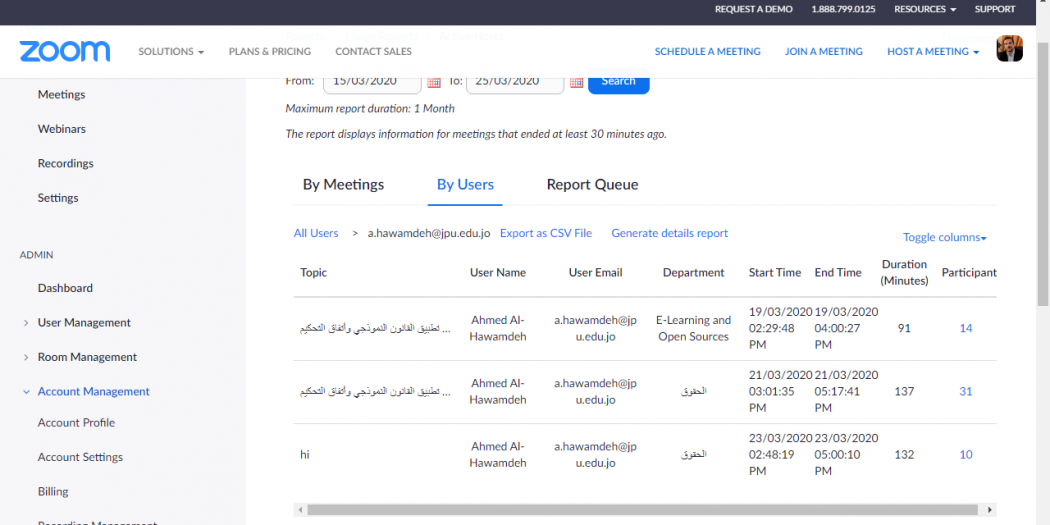
Task: Open the Resources dropdown menu
Action: [x=925, y=9]
